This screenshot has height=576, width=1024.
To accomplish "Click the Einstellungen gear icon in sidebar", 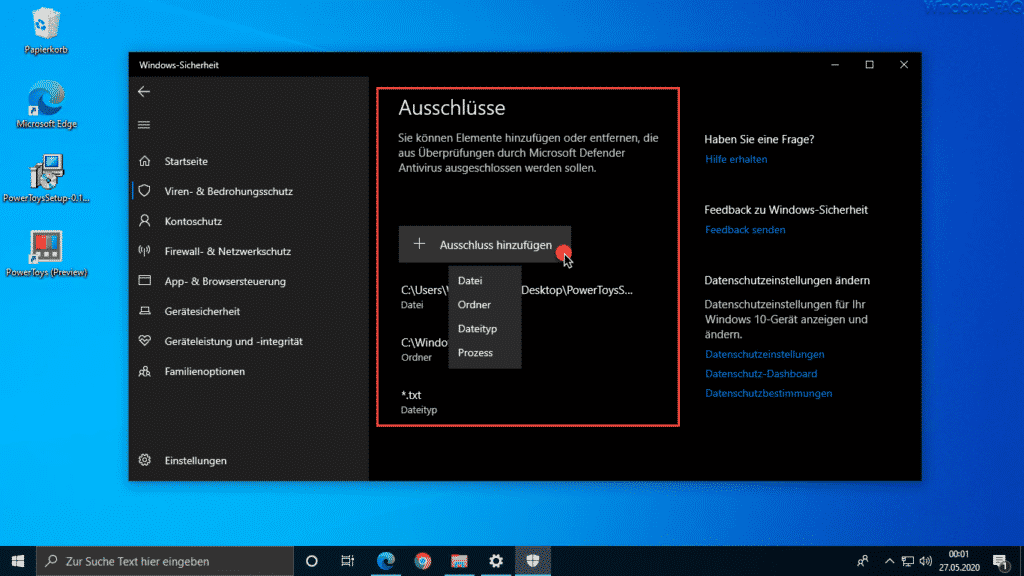I will click(144, 460).
